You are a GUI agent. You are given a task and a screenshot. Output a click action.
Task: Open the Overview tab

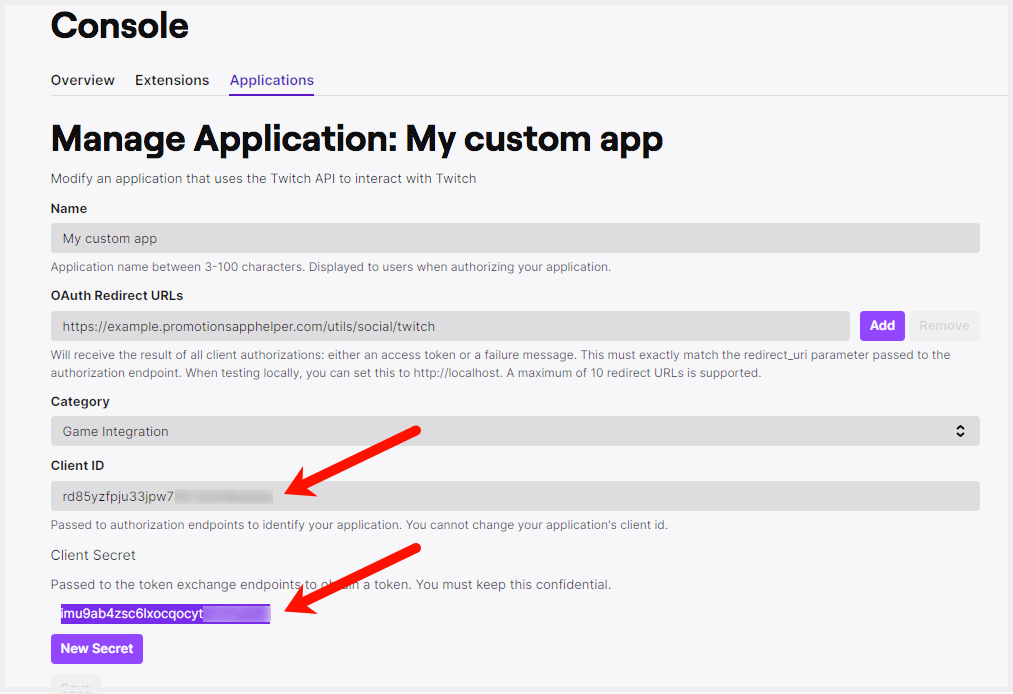point(83,80)
